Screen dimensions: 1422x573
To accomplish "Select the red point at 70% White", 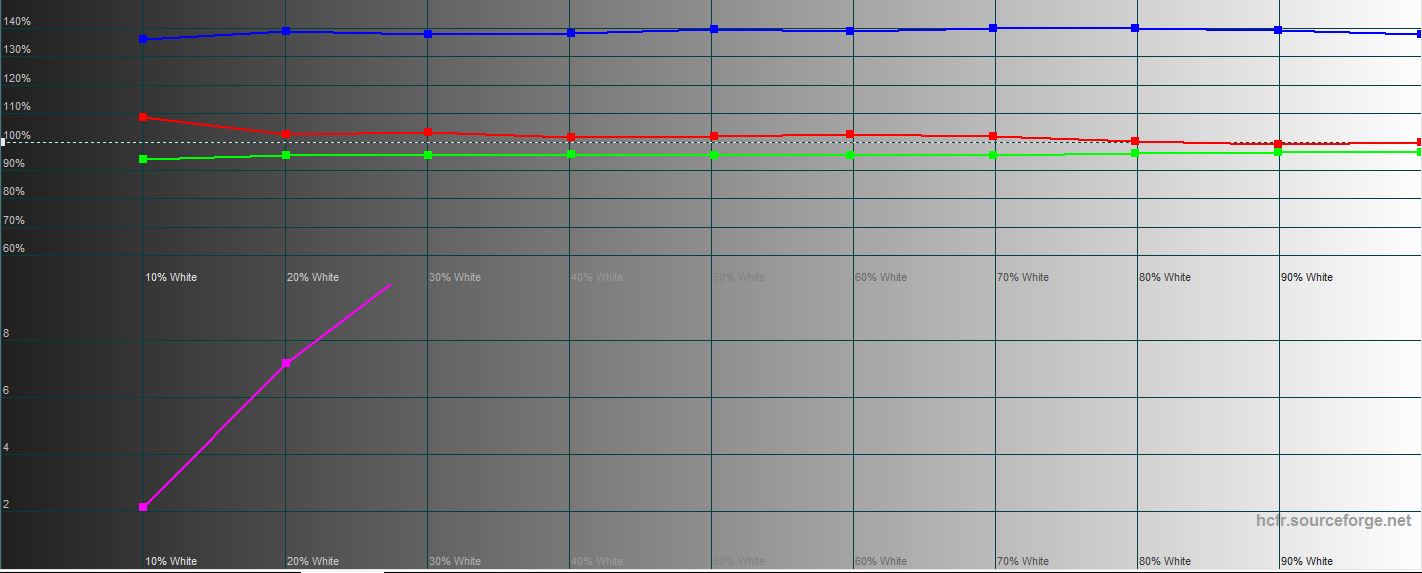I will click(x=993, y=136).
